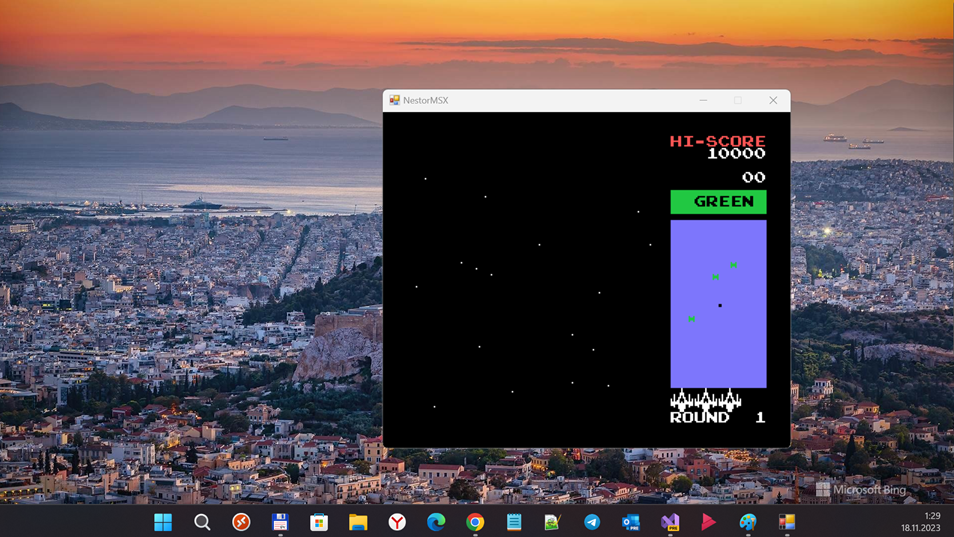Open Notepad from taskbar

(x=514, y=522)
